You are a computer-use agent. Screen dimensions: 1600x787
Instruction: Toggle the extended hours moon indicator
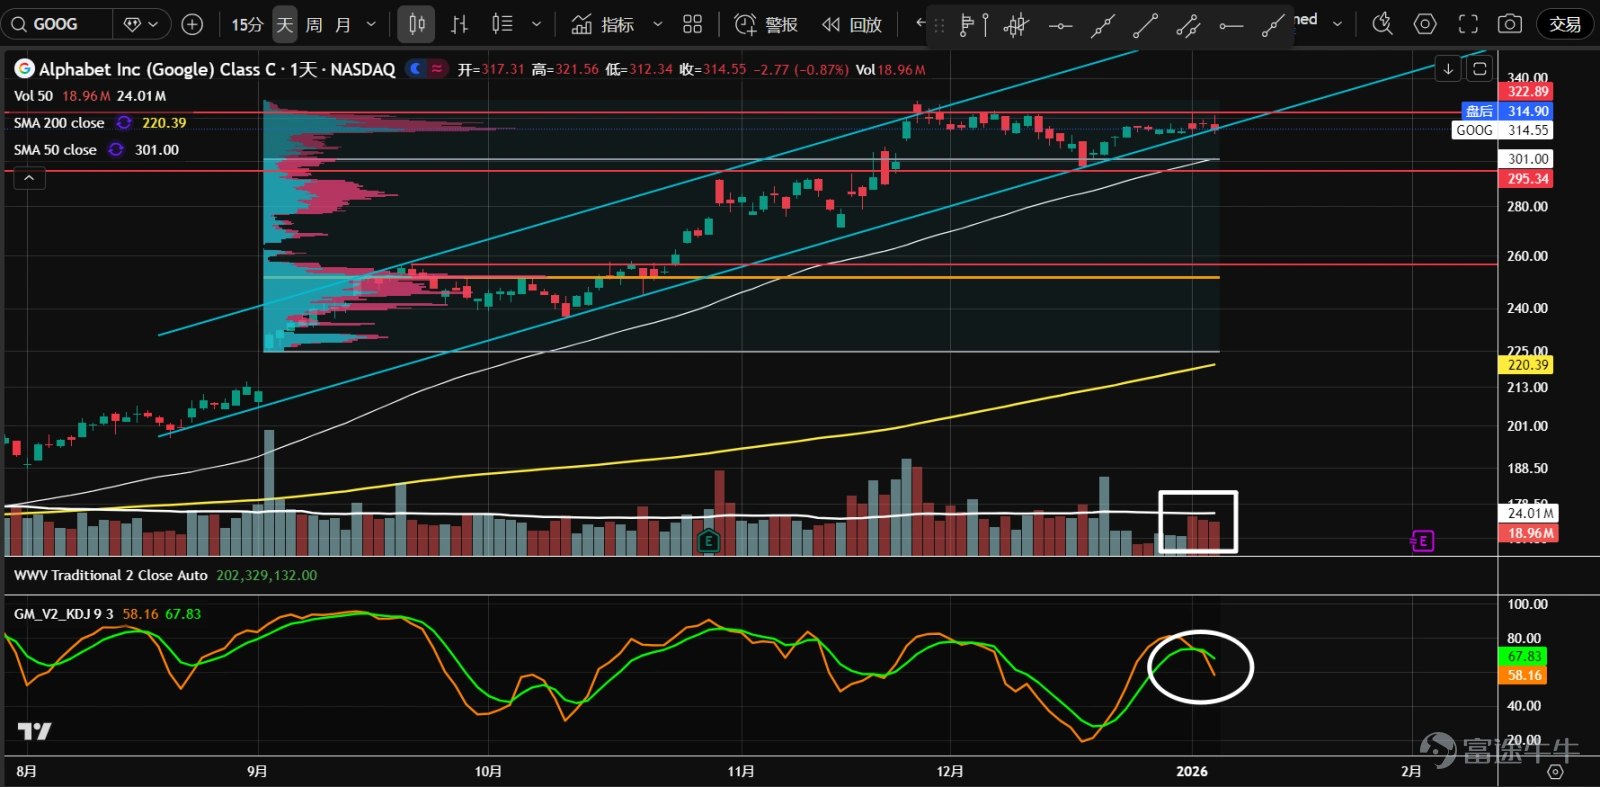click(416, 69)
